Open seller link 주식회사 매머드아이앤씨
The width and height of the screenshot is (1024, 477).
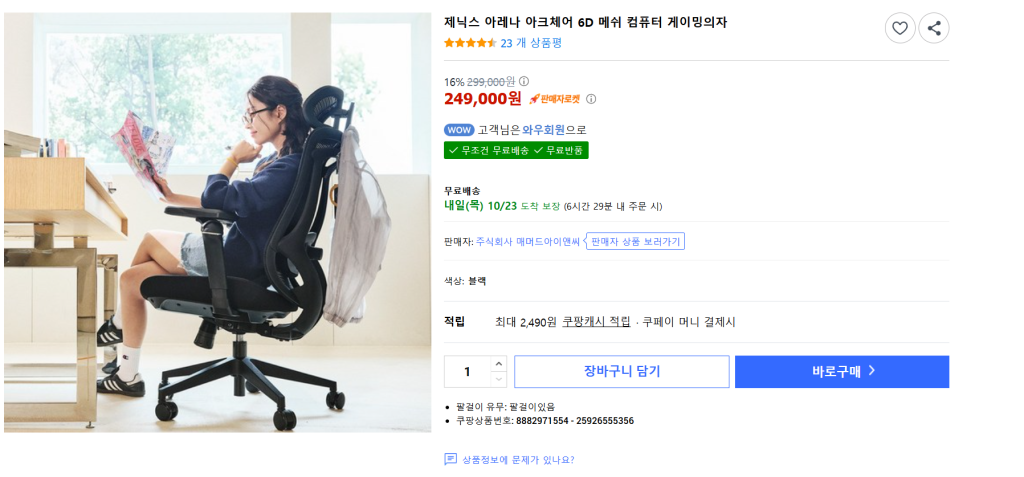(528, 242)
